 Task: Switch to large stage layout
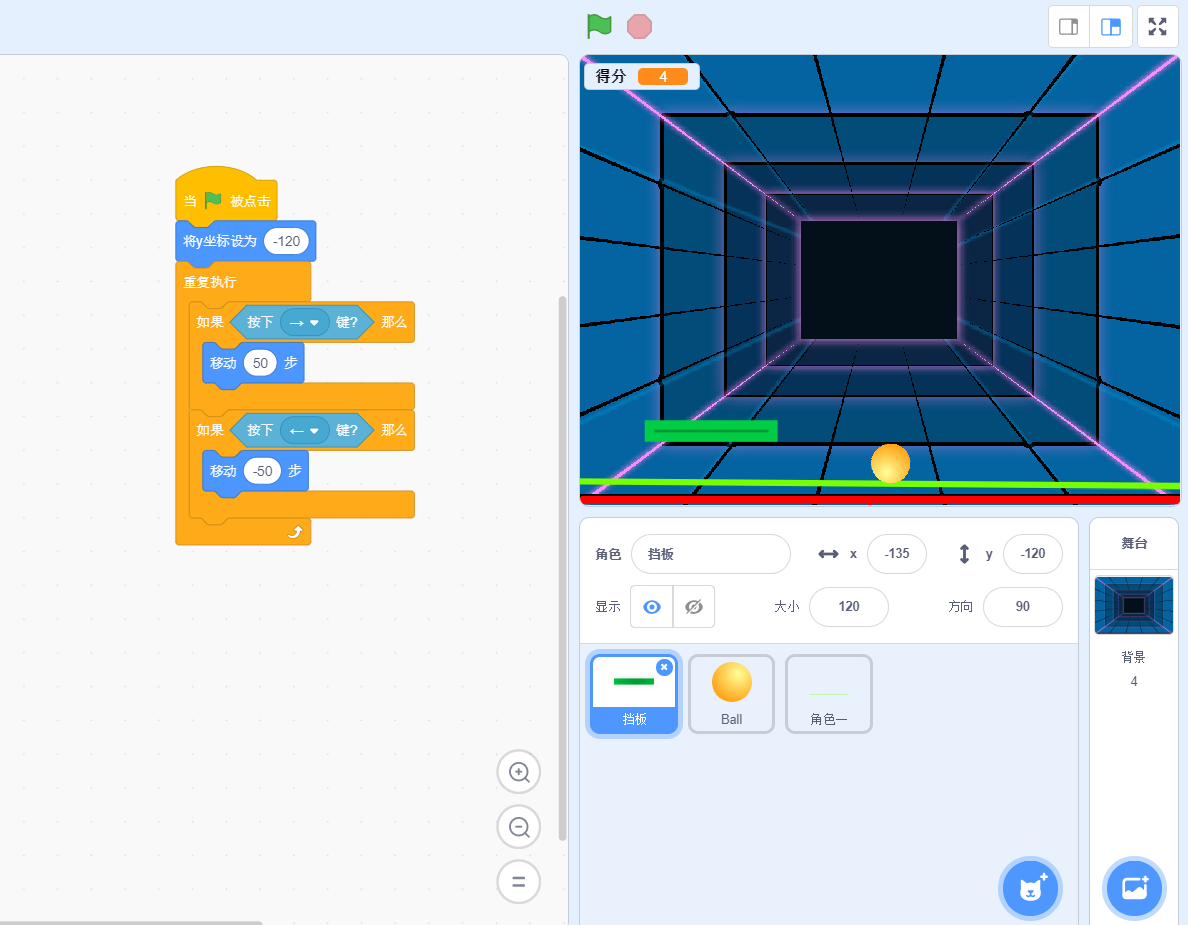1111,27
